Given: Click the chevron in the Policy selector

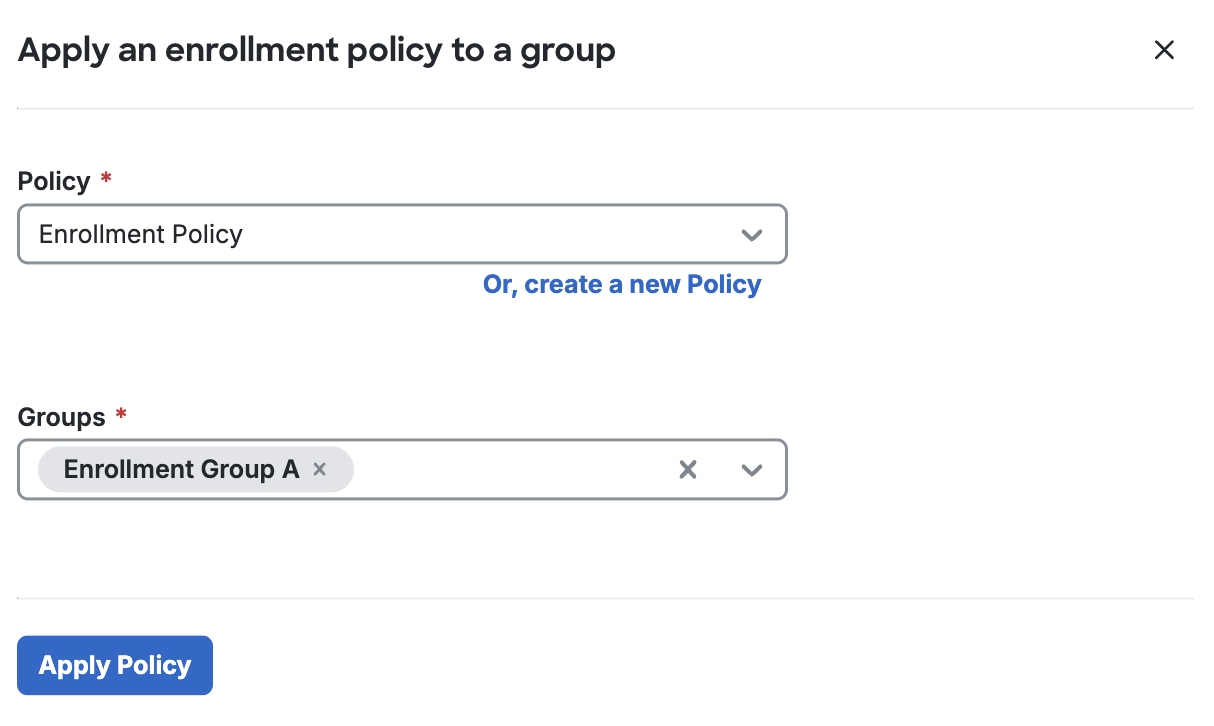Looking at the screenshot, I should pyautogui.click(x=752, y=234).
